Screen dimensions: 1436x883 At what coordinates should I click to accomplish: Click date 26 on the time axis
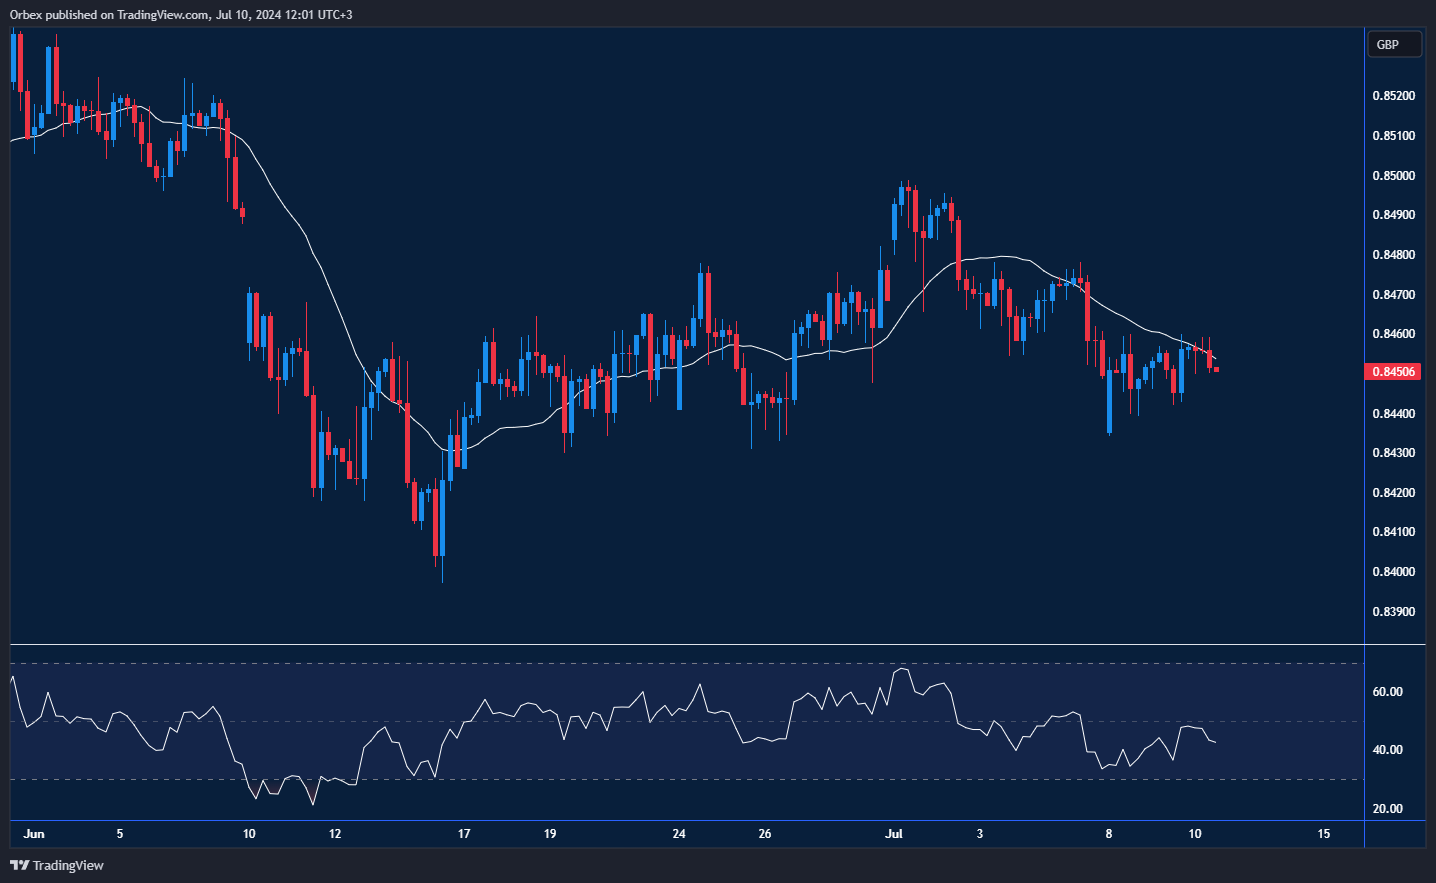[x=765, y=834]
